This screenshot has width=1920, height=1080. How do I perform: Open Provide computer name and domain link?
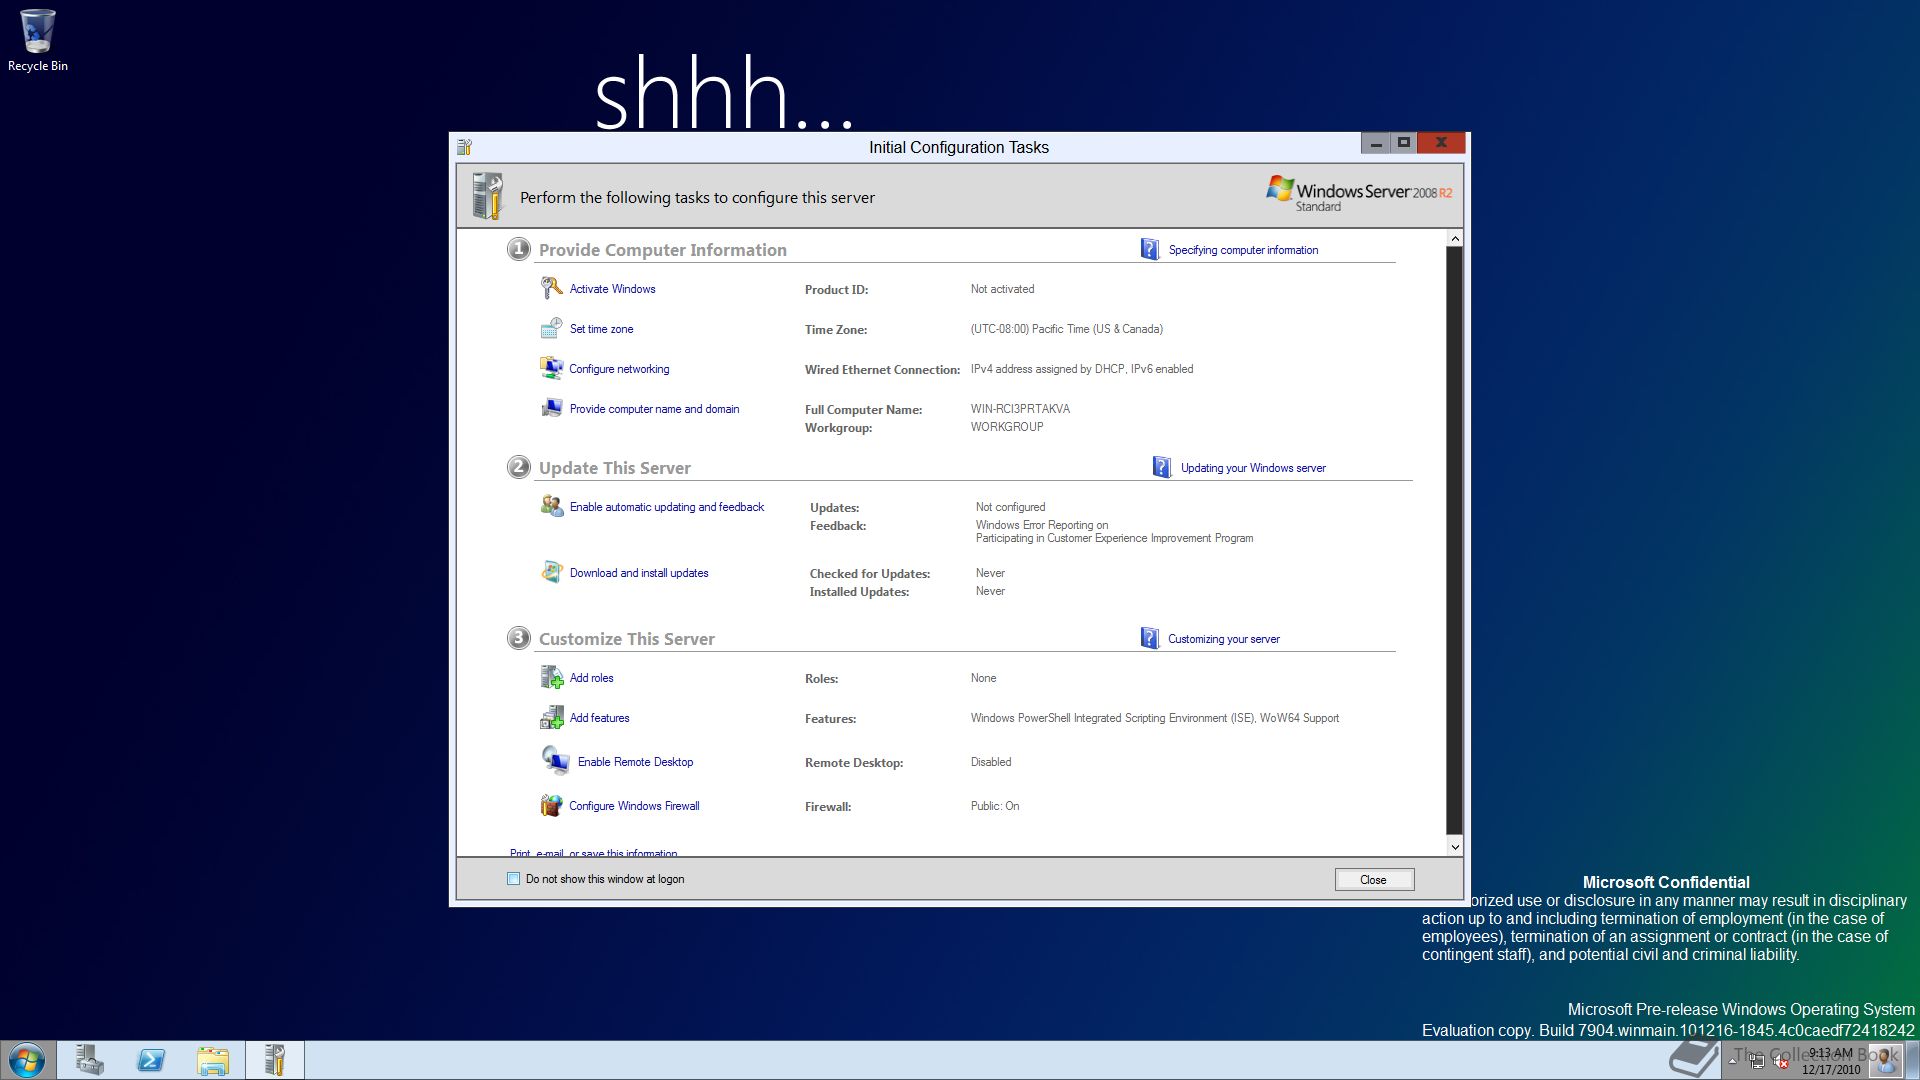pos(654,409)
